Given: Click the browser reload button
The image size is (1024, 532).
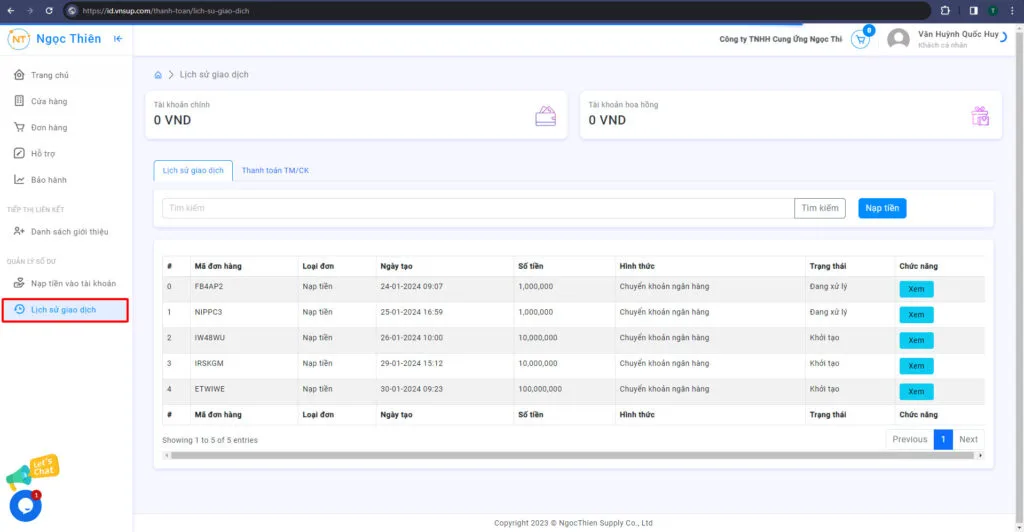Looking at the screenshot, I should click(50, 10).
